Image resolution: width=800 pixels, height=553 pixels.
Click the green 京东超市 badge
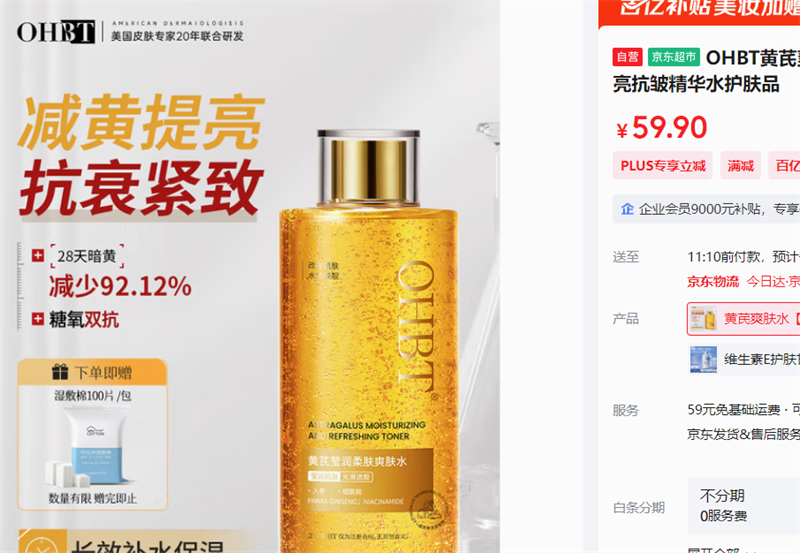tap(673, 57)
